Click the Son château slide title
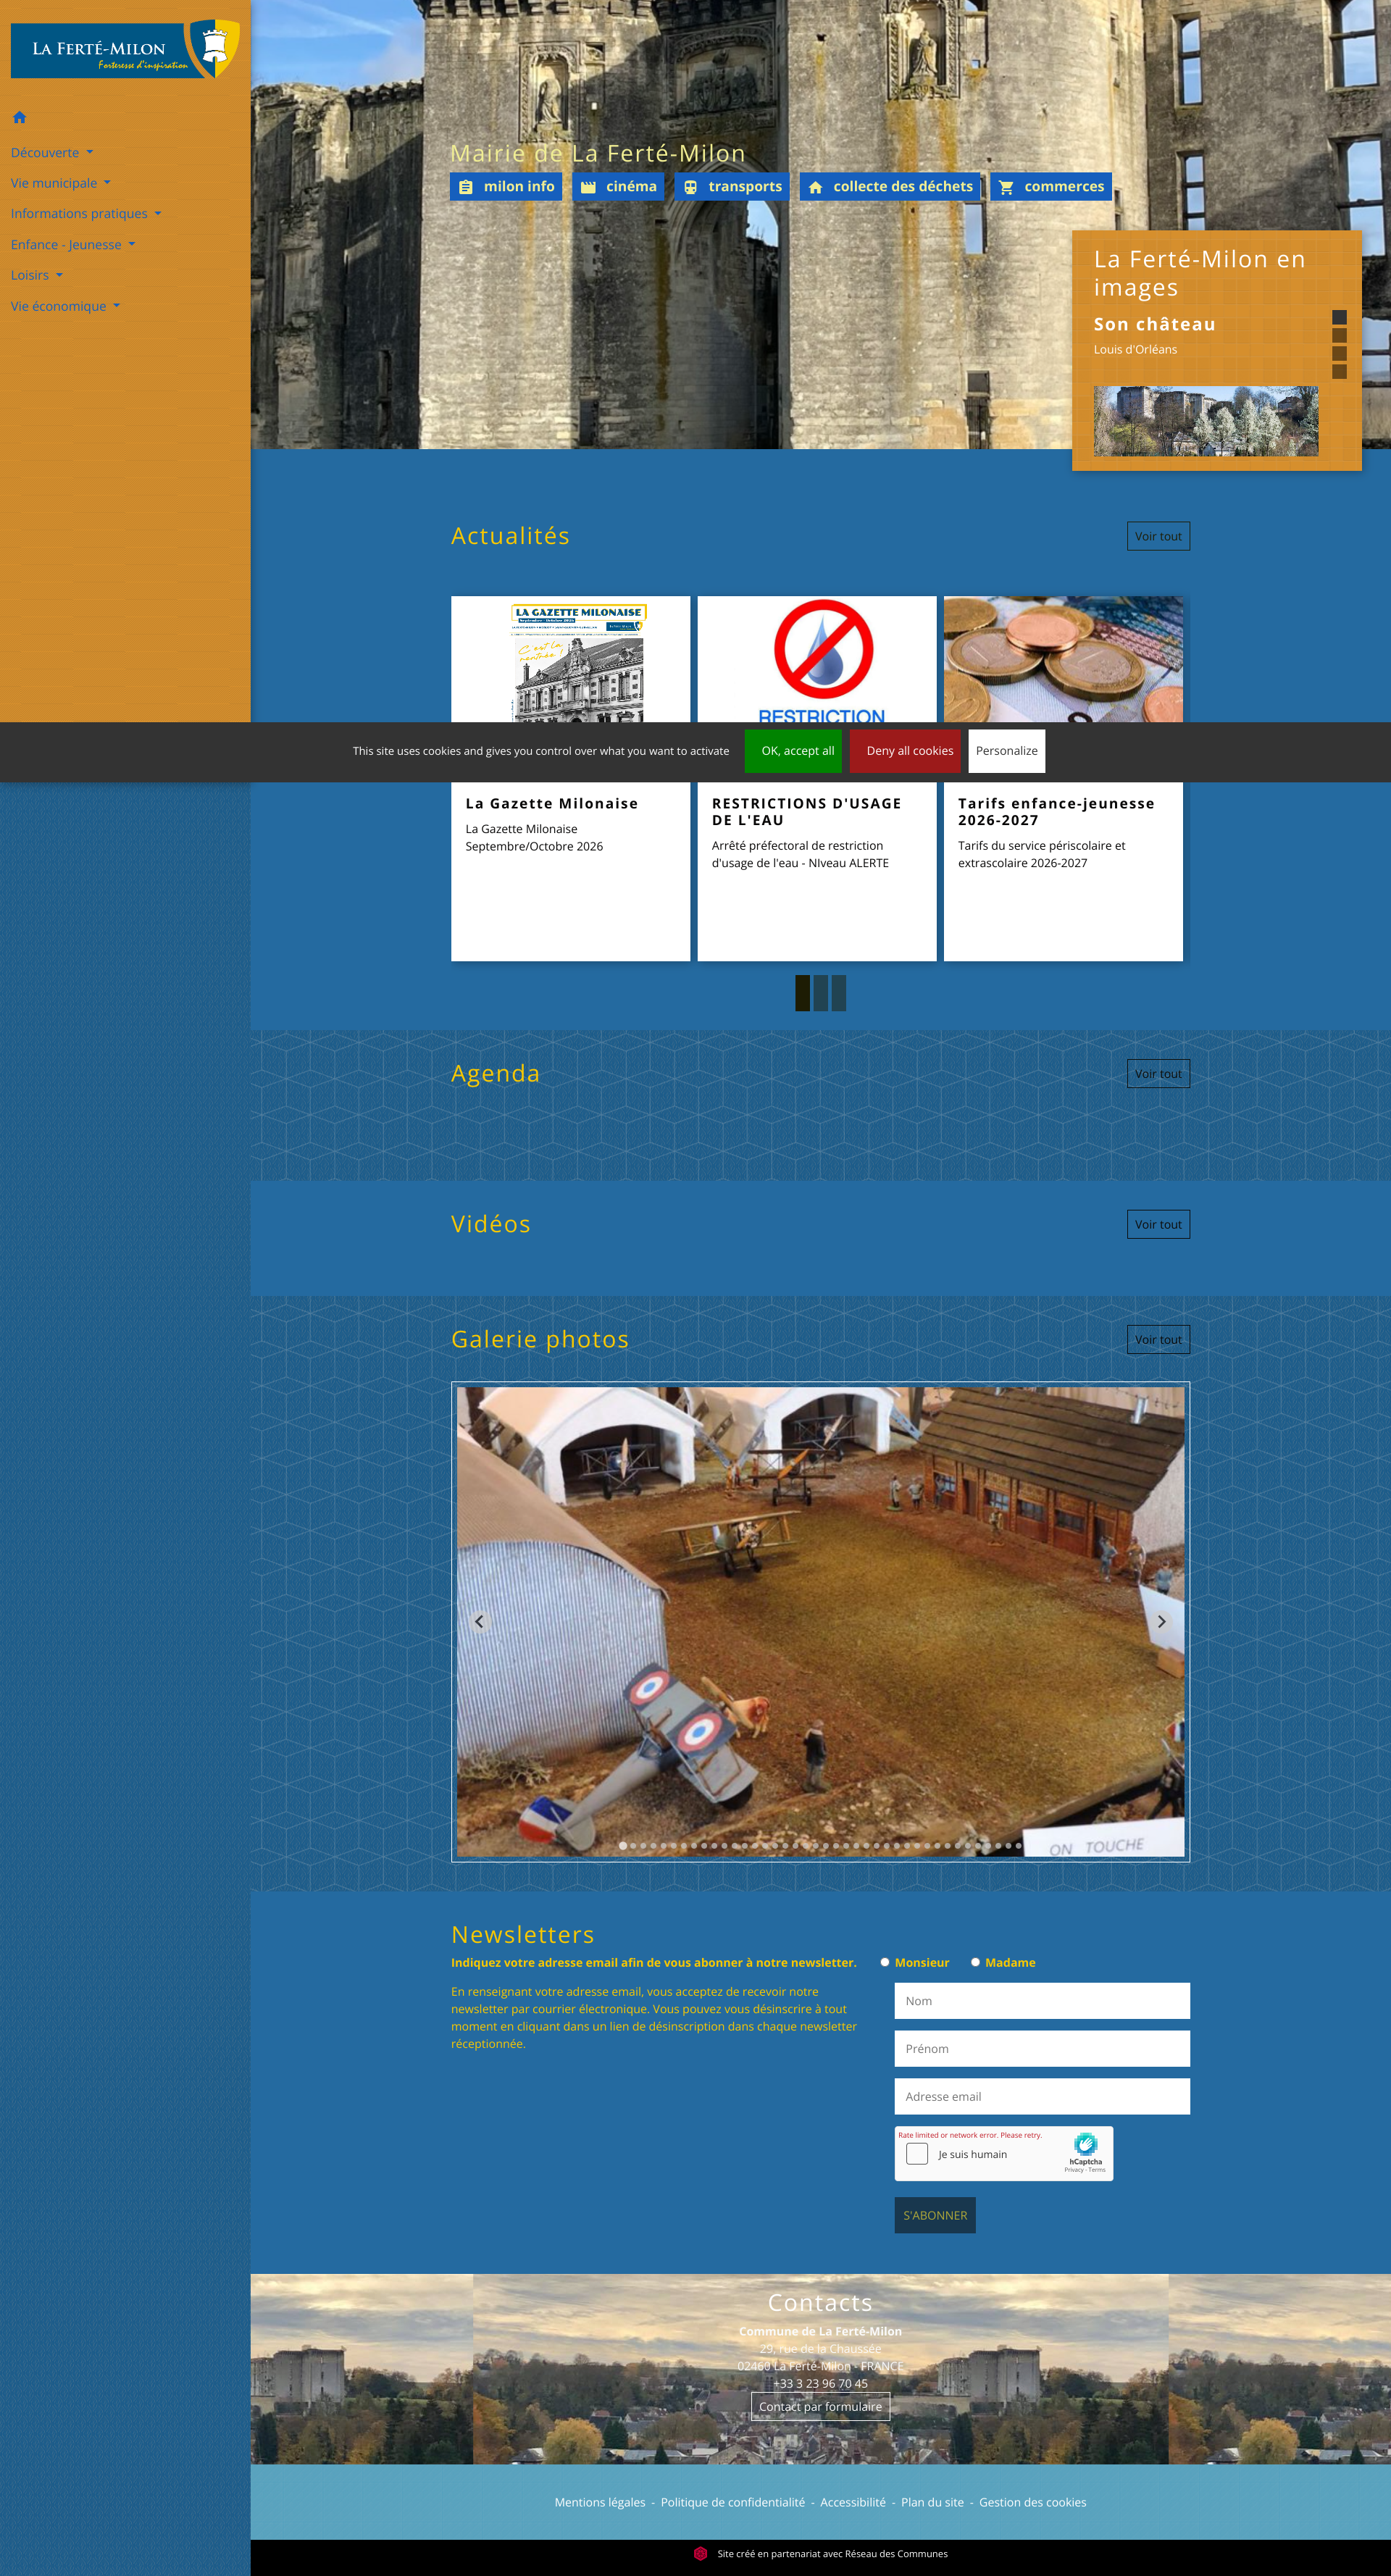Image resolution: width=1391 pixels, height=2576 pixels. [x=1154, y=324]
